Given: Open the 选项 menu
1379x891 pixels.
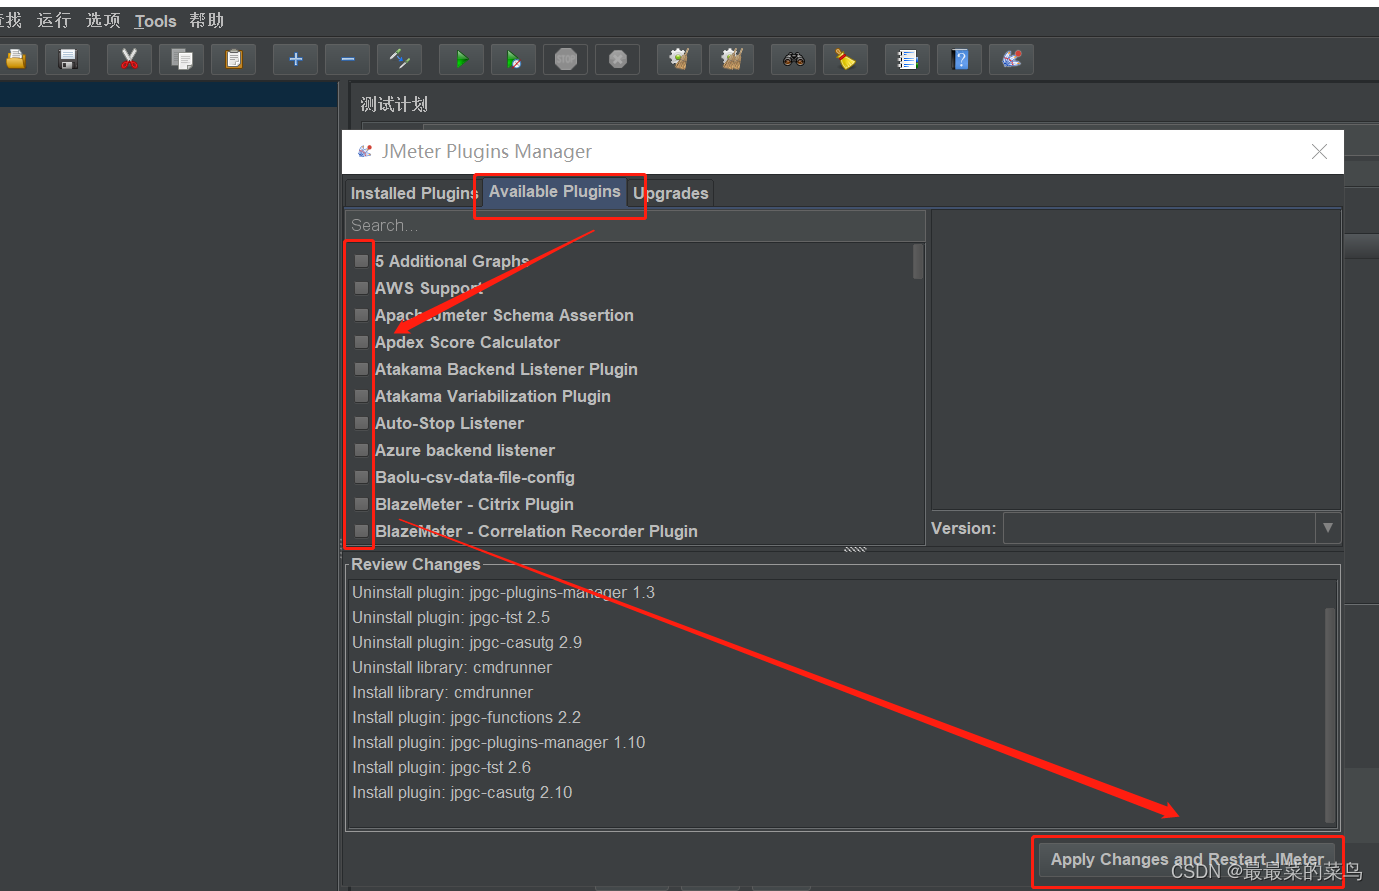Looking at the screenshot, I should [103, 21].
